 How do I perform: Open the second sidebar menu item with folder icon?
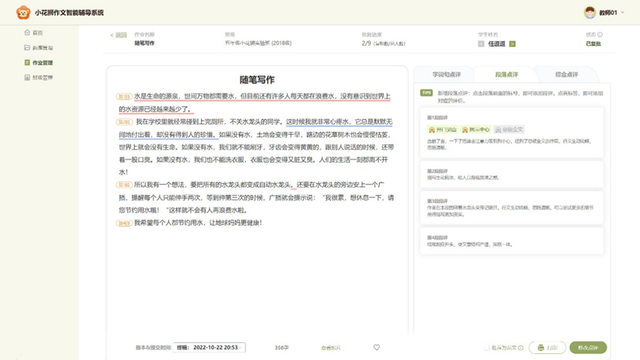38,48
